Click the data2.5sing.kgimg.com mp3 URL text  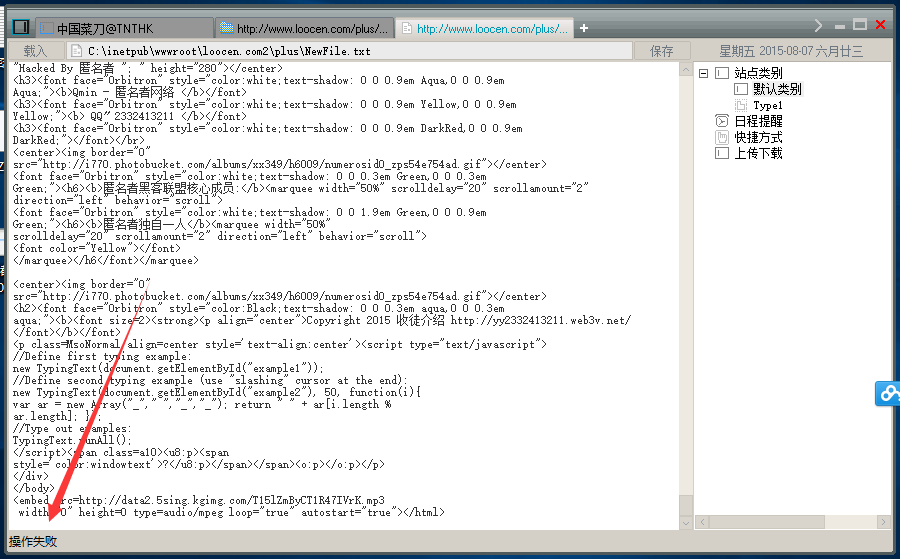click(231, 500)
